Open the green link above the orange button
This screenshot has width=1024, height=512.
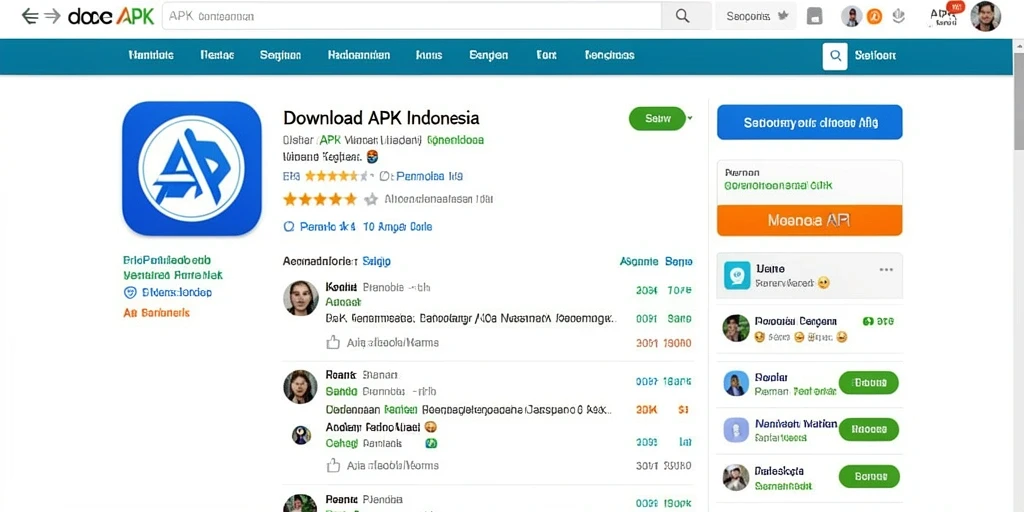pyautogui.click(x=778, y=185)
